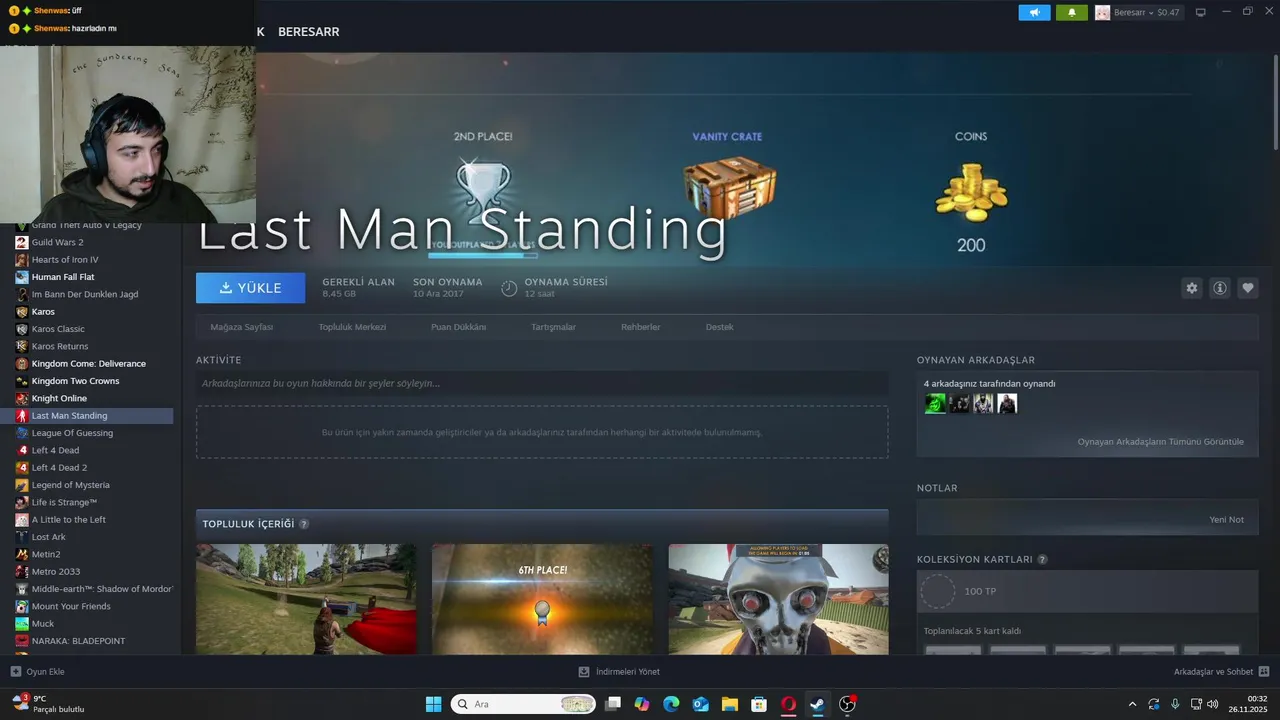Click the Muck game icon

tap(22, 624)
